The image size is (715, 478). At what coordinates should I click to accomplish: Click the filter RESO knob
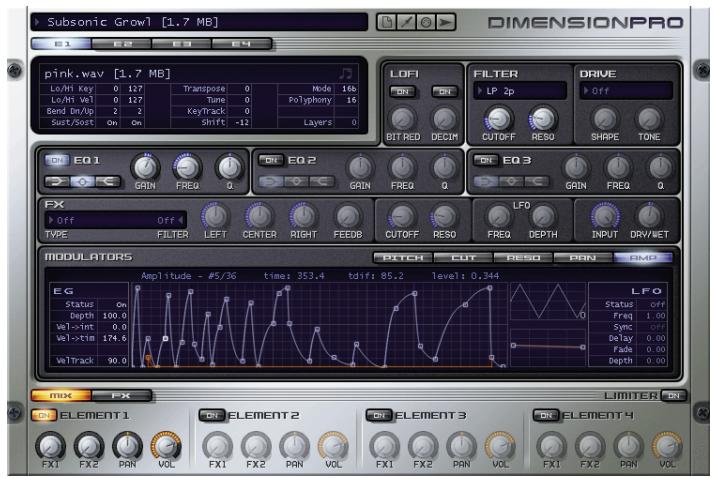click(543, 119)
